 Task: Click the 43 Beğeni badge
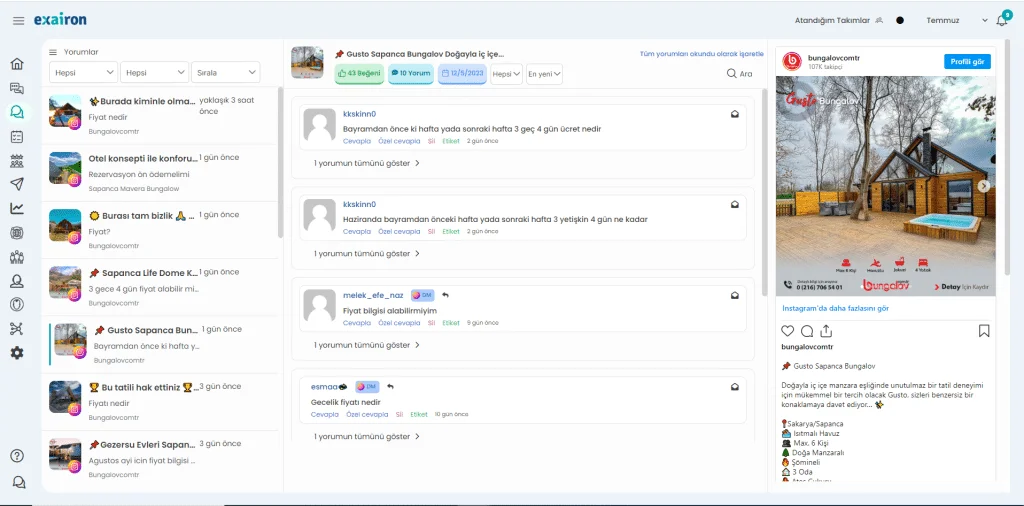[x=359, y=74]
